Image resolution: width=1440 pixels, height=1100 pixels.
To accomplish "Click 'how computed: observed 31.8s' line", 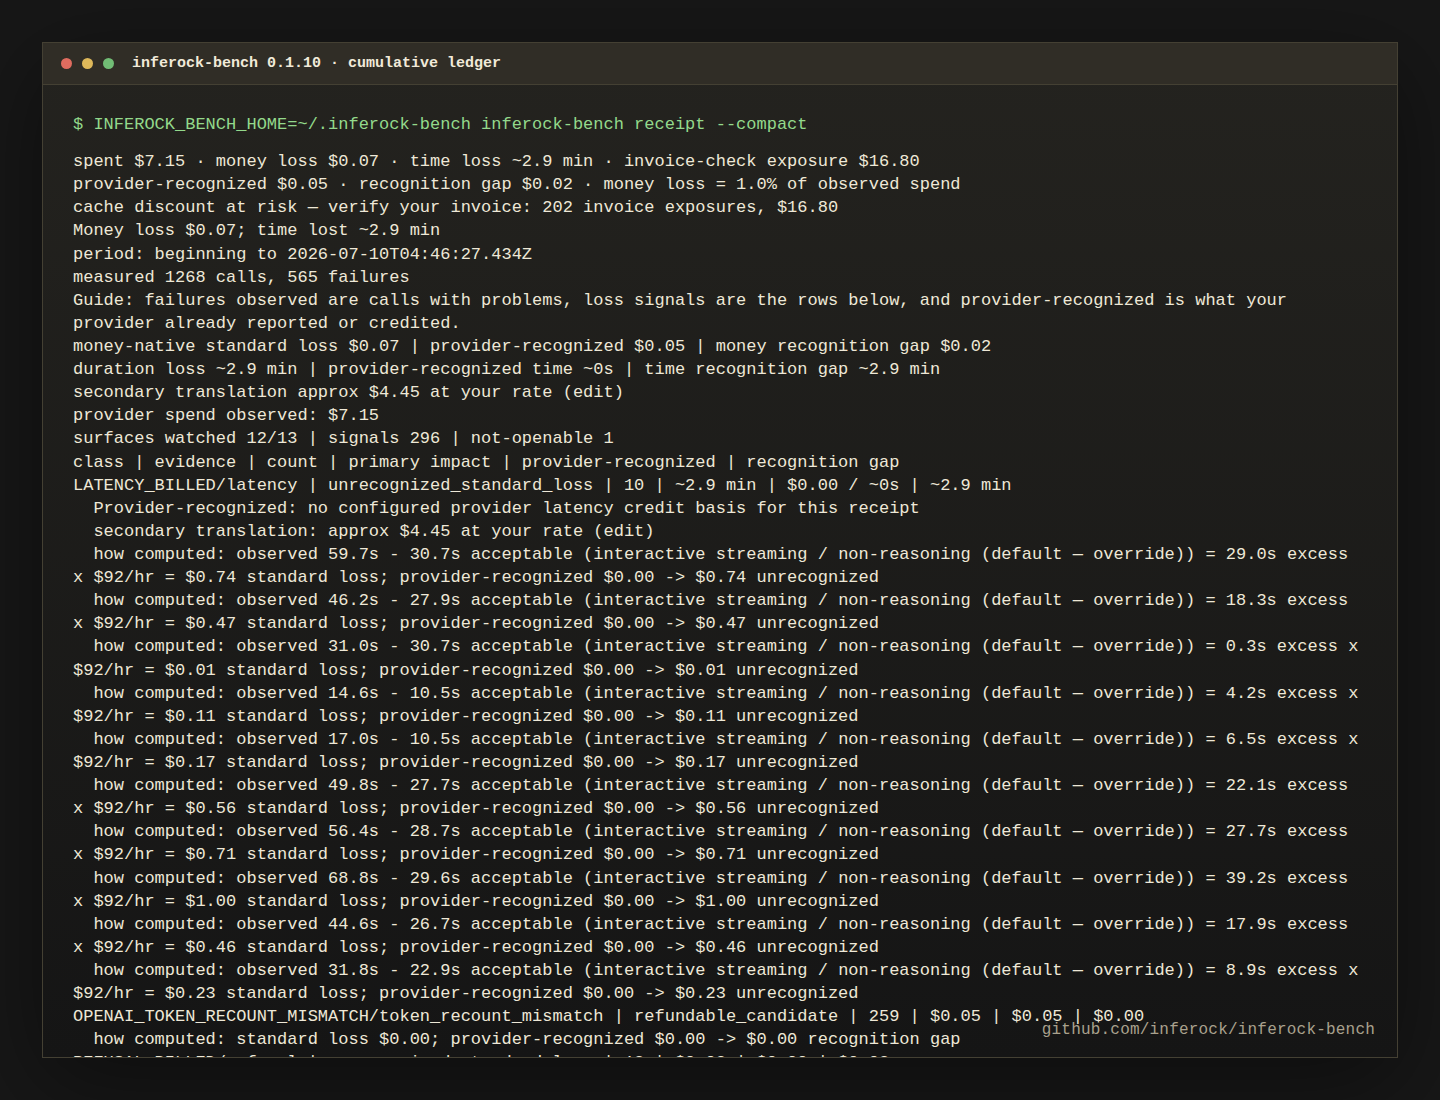I will [x=725, y=970].
